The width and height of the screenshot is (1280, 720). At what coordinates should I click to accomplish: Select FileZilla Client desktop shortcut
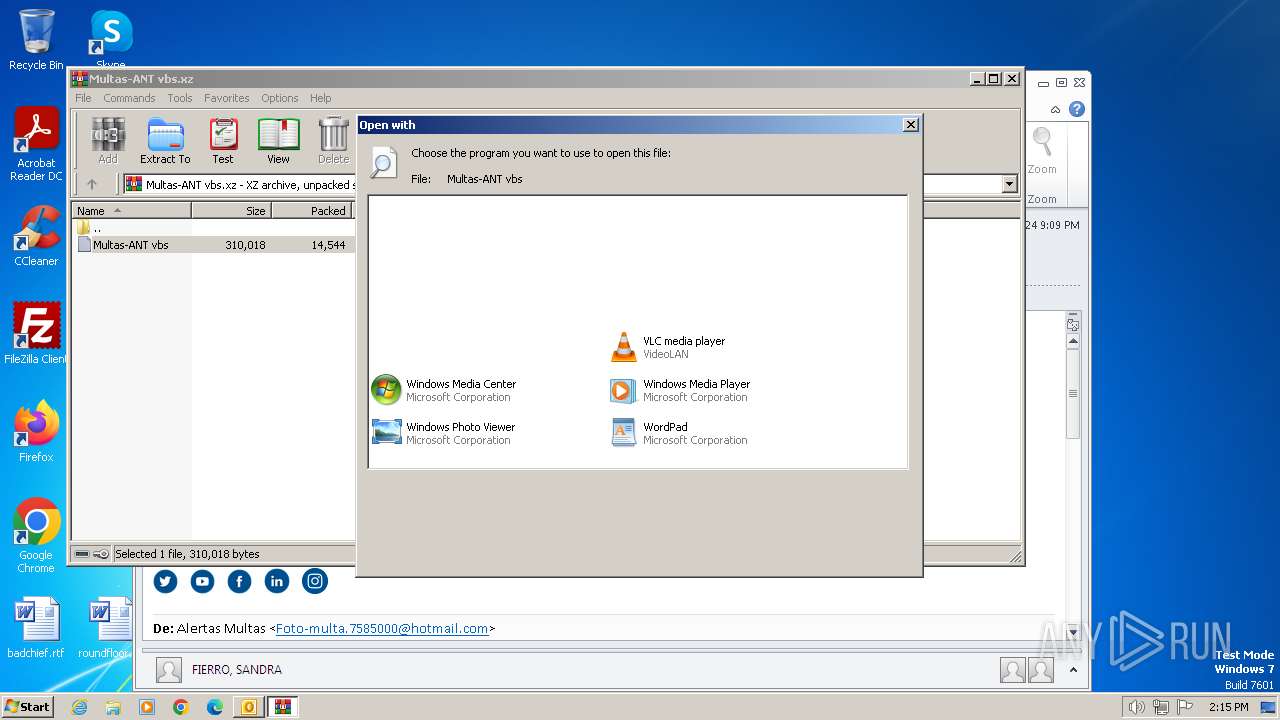(x=36, y=333)
